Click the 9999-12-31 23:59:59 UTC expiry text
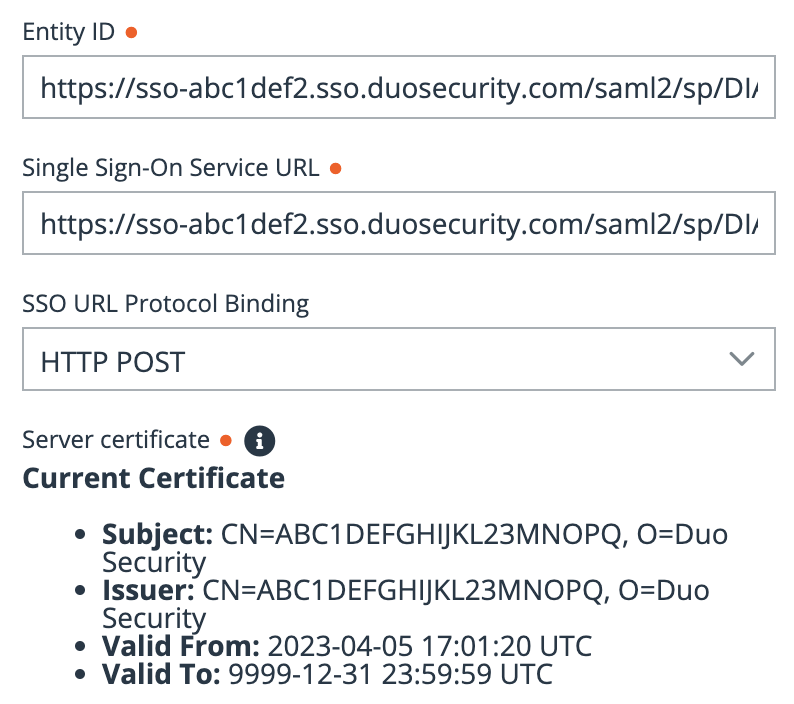Screen dimensions: 794x704 click(x=390, y=674)
